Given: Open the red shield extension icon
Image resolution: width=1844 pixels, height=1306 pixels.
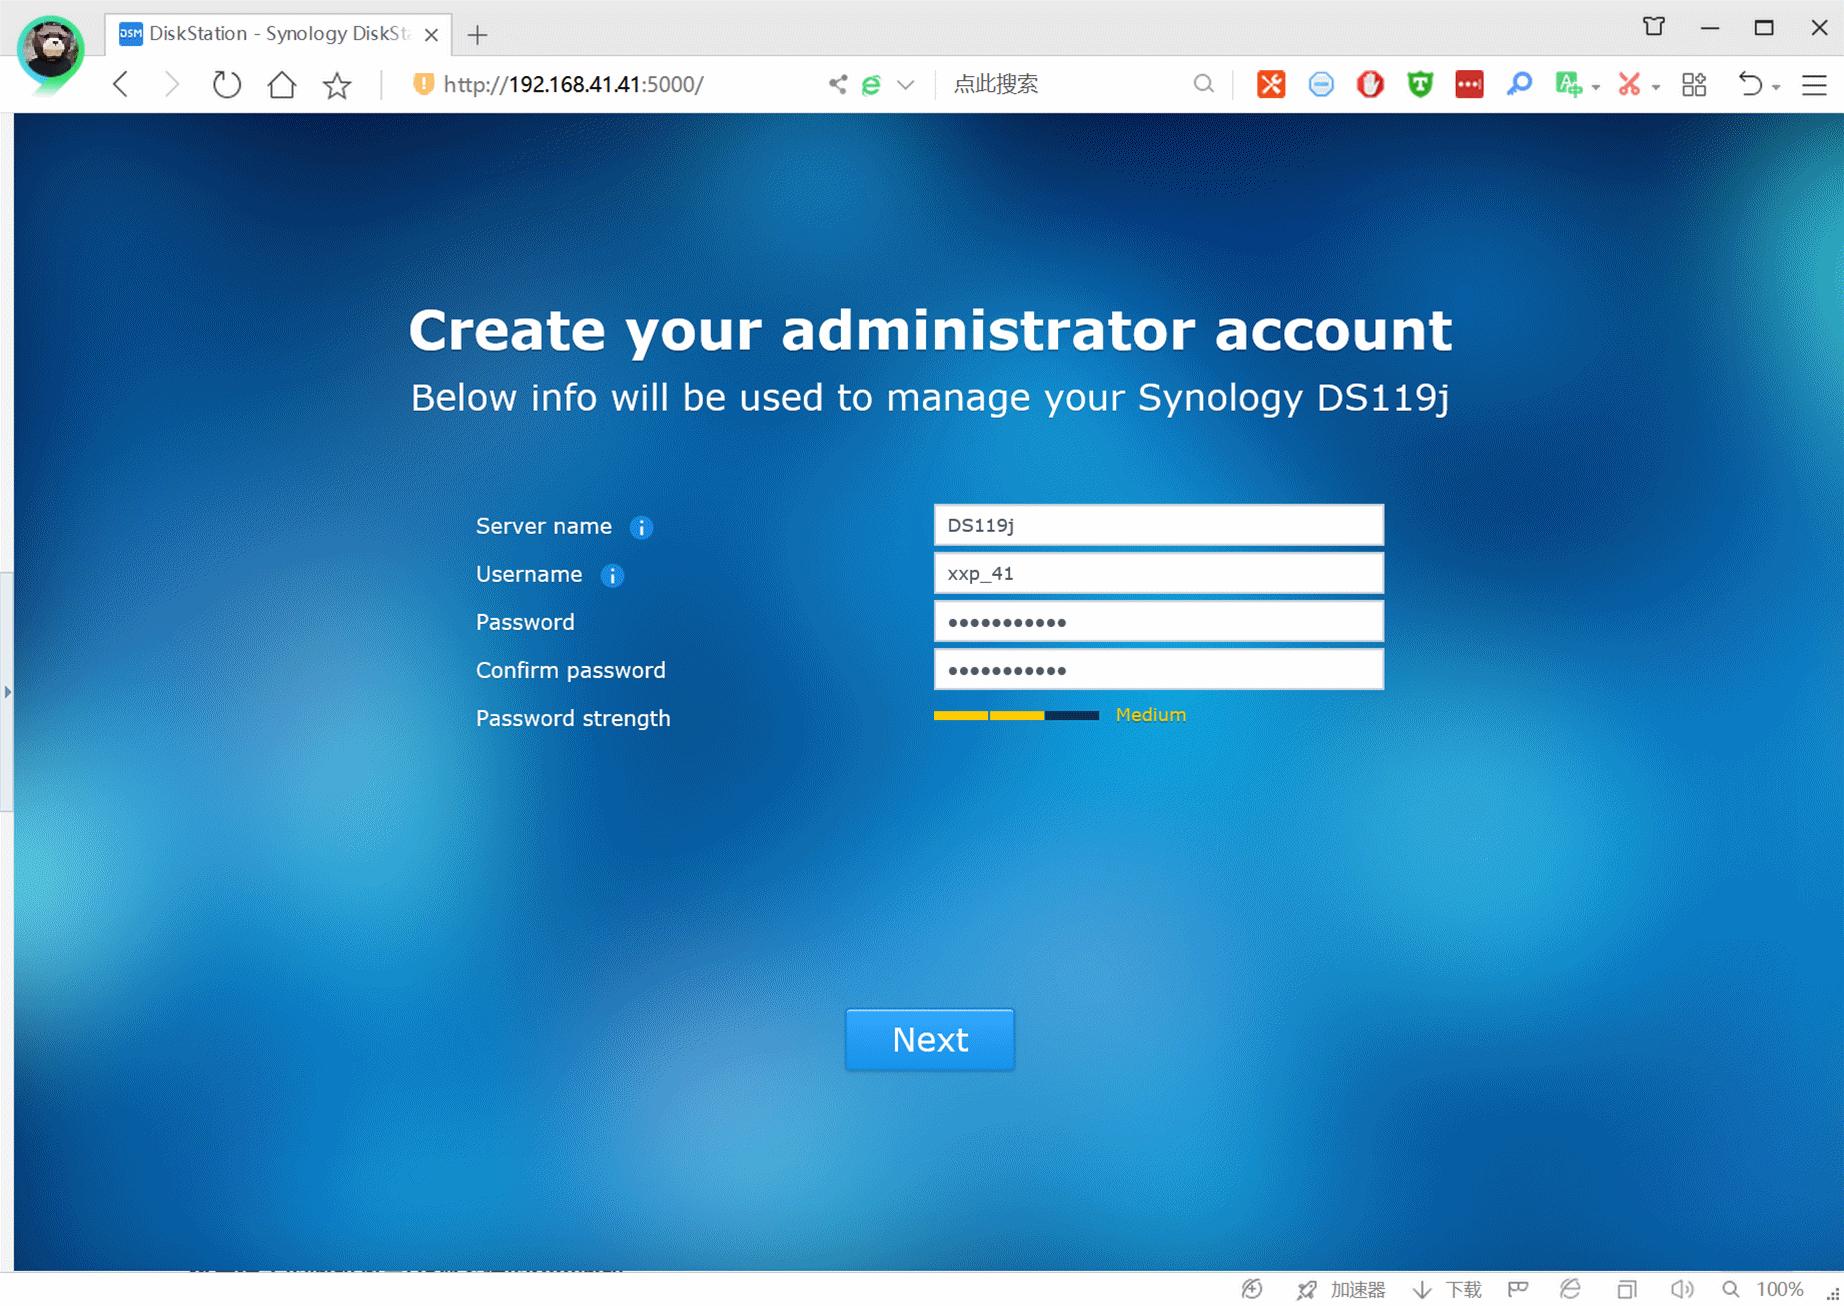Looking at the screenshot, I should [x=1370, y=84].
